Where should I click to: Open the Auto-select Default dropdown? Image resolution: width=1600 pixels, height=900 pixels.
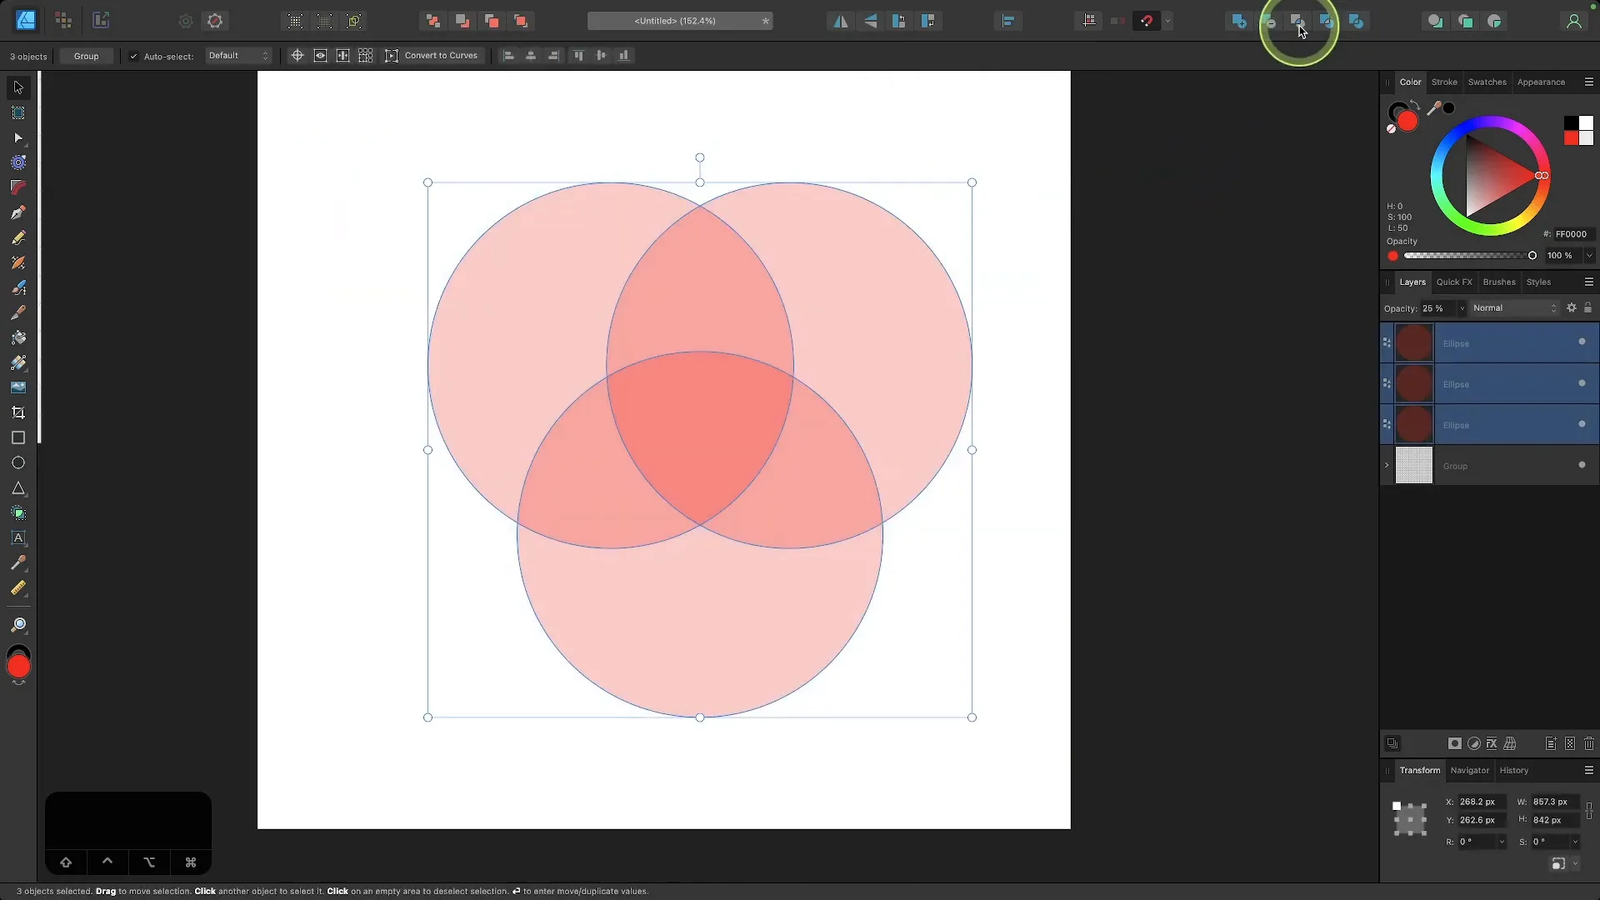(238, 56)
